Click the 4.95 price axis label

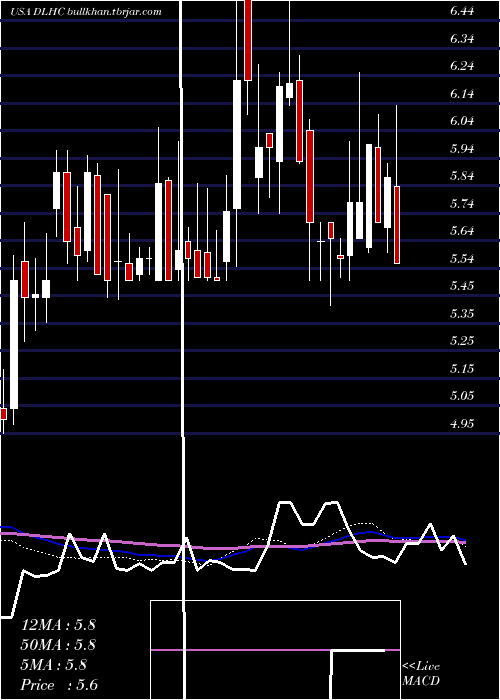462,423
